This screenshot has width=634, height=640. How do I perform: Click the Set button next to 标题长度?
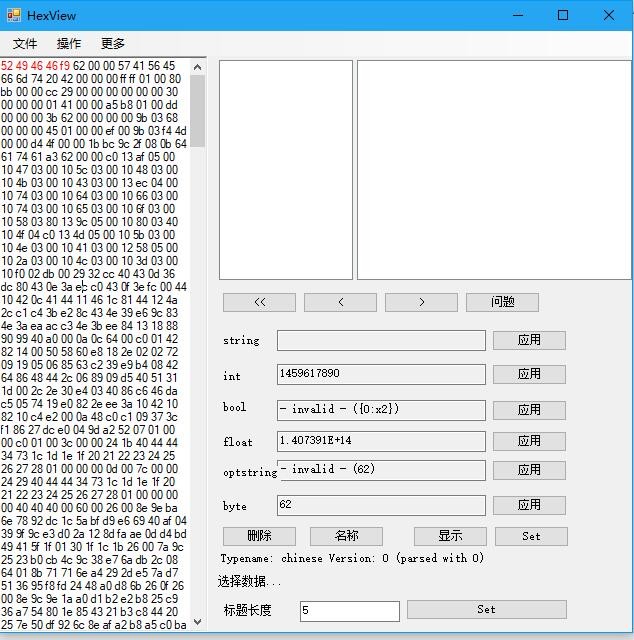(487, 610)
